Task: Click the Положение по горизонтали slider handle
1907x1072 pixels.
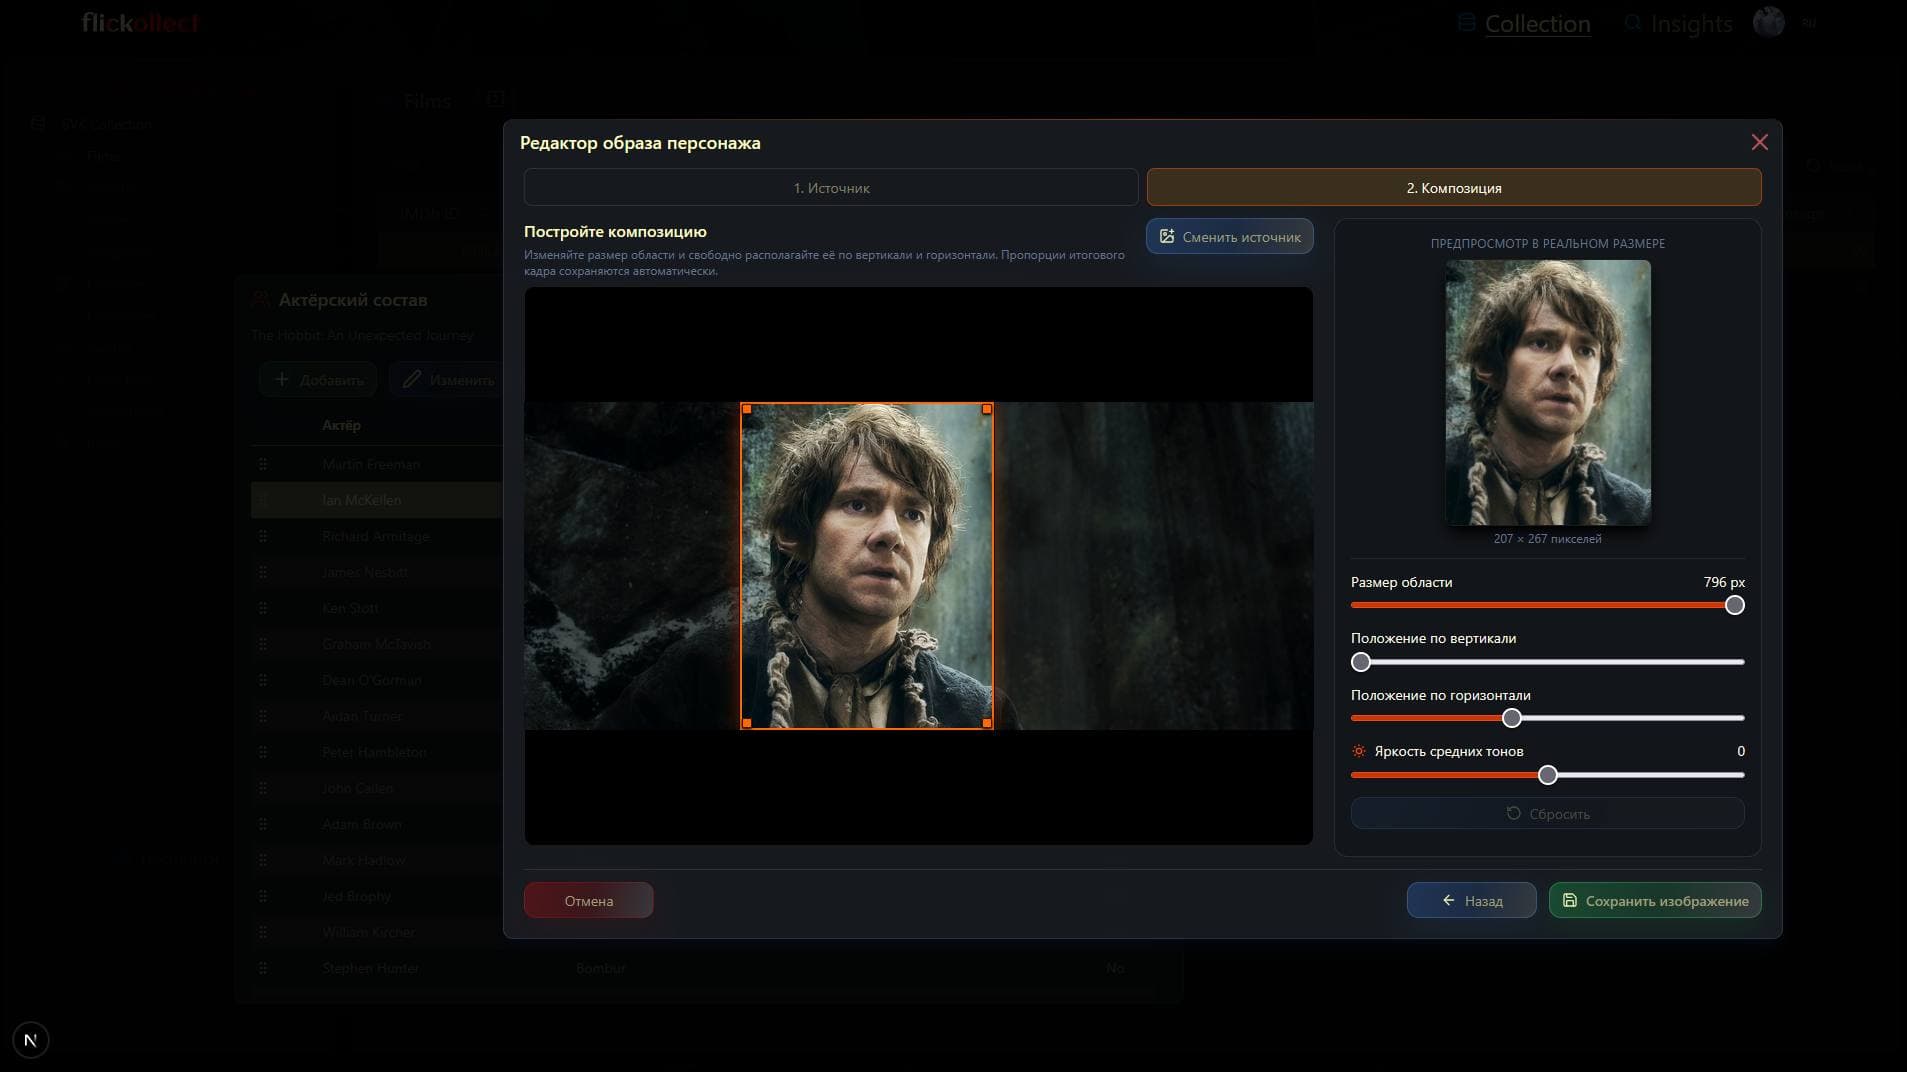Action: [x=1512, y=718]
